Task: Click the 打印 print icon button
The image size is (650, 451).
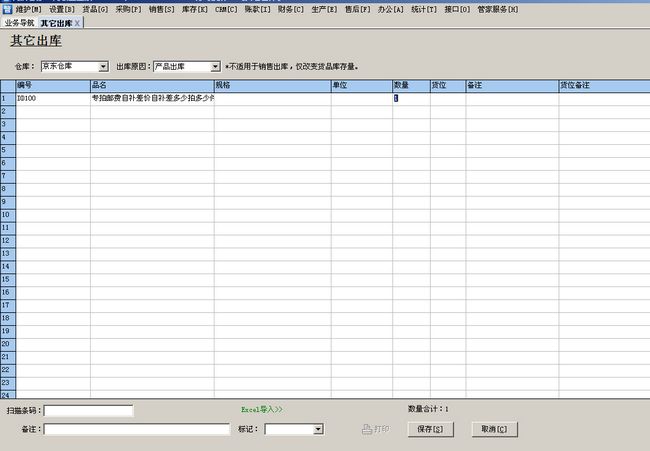Action: pyautogui.click(x=375, y=429)
